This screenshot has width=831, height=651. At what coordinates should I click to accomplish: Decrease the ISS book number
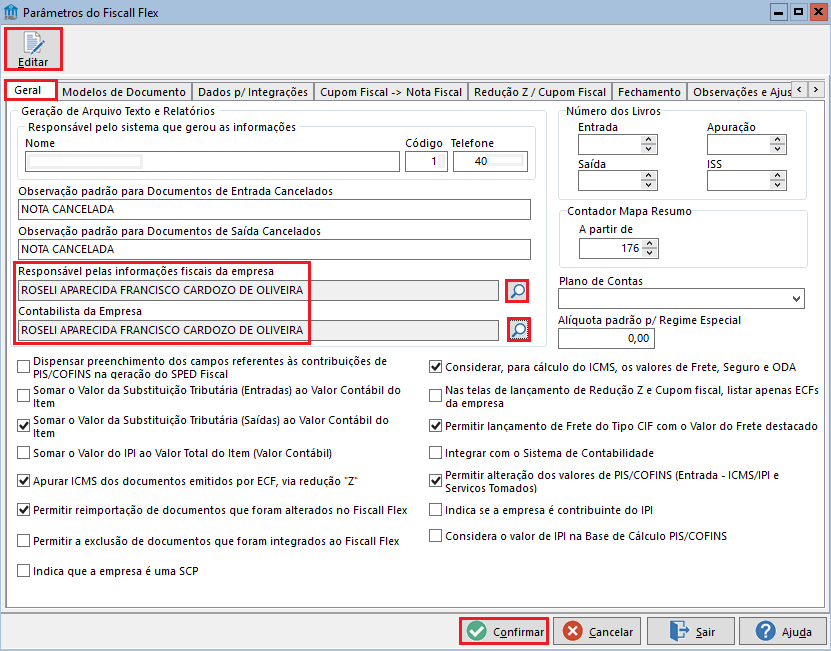point(777,185)
